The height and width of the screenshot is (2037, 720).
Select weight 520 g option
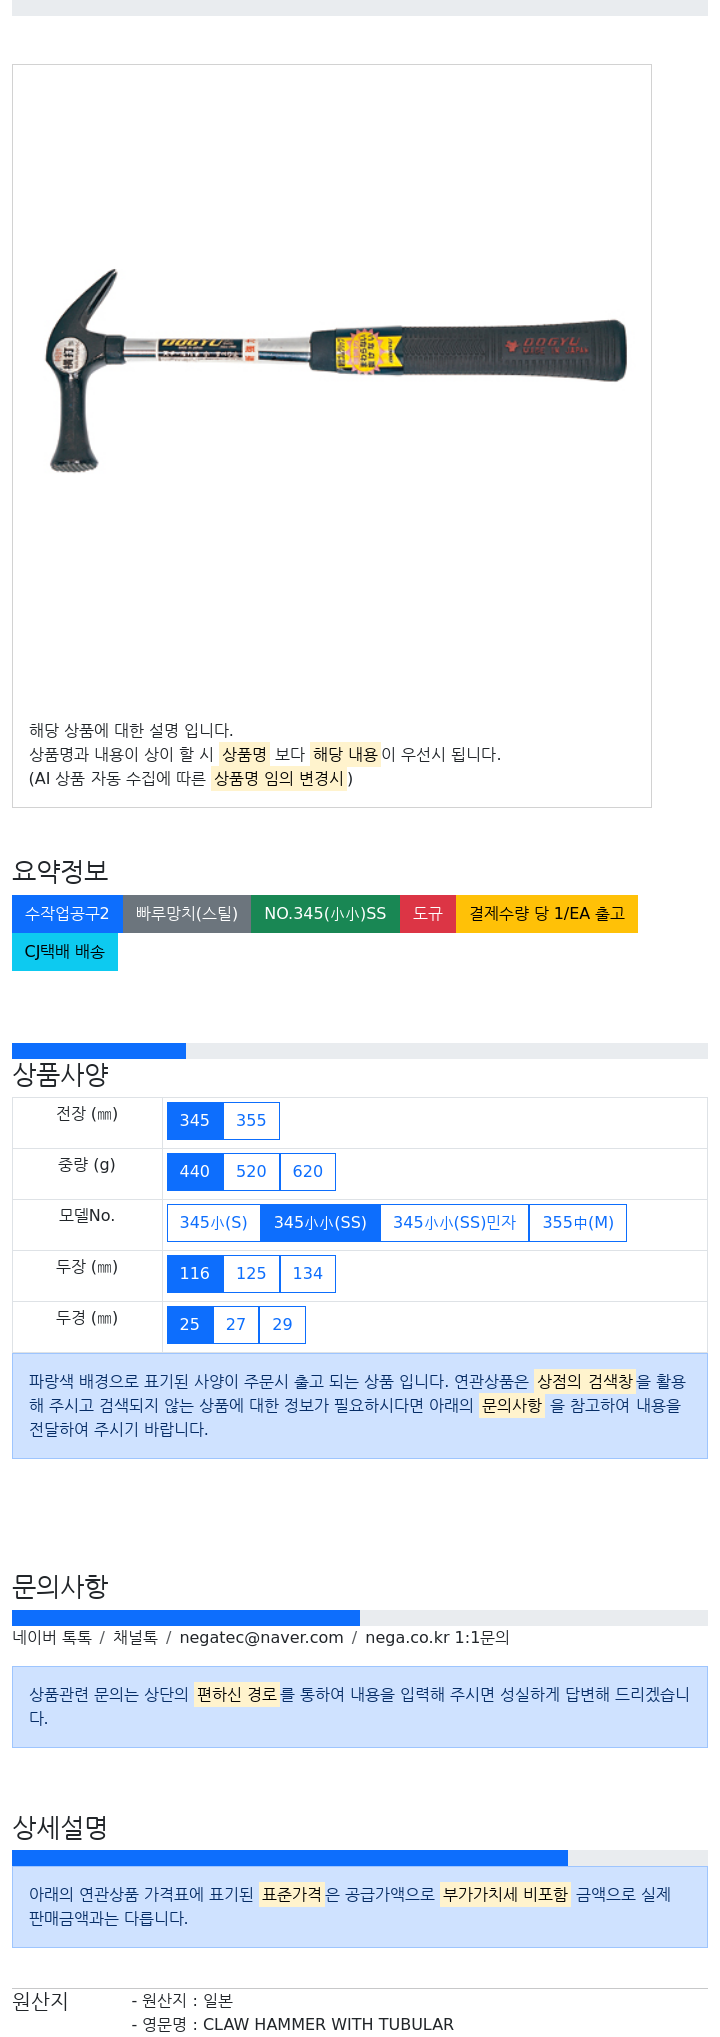click(x=251, y=1172)
